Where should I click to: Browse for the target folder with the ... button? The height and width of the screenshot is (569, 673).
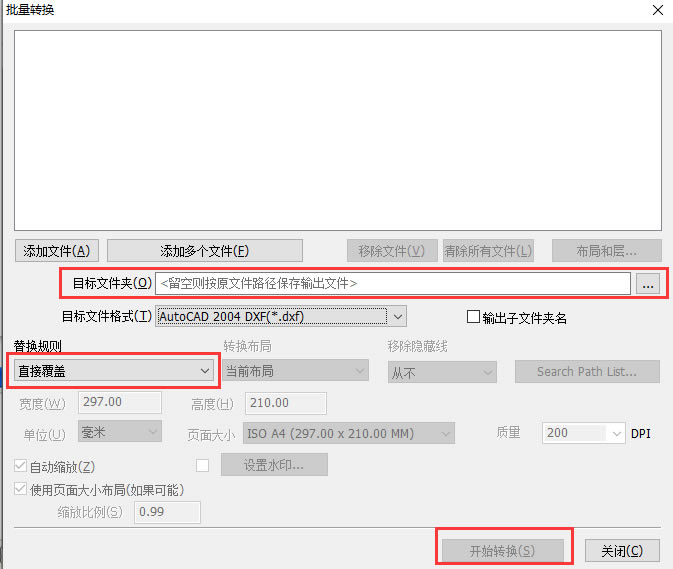click(648, 284)
